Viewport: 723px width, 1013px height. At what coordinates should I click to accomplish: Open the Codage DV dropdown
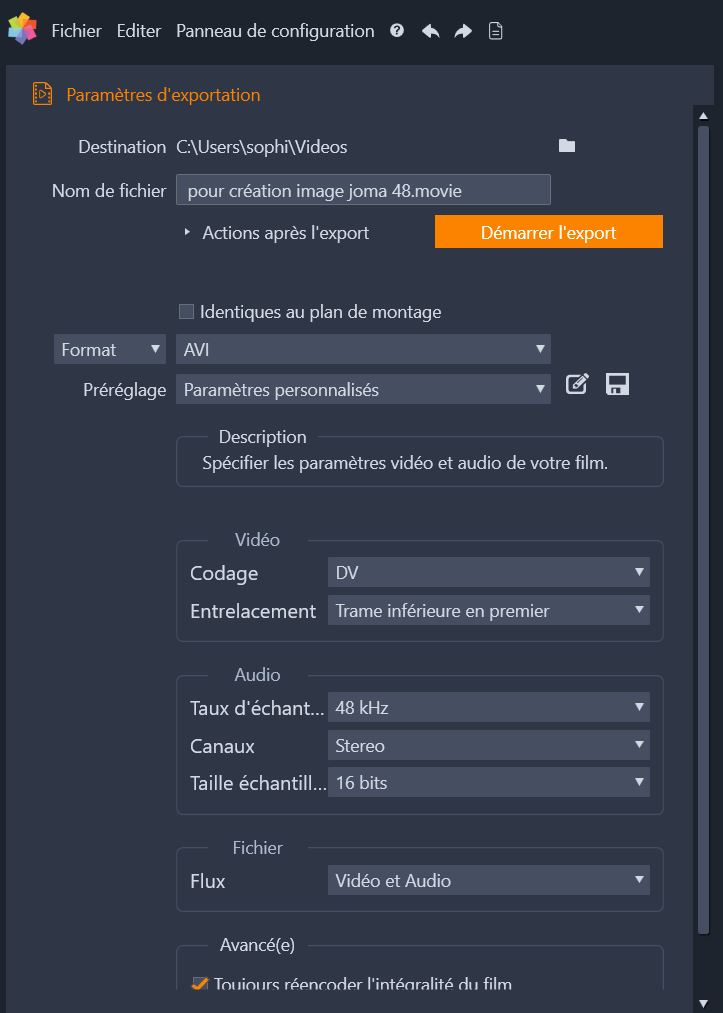point(488,573)
